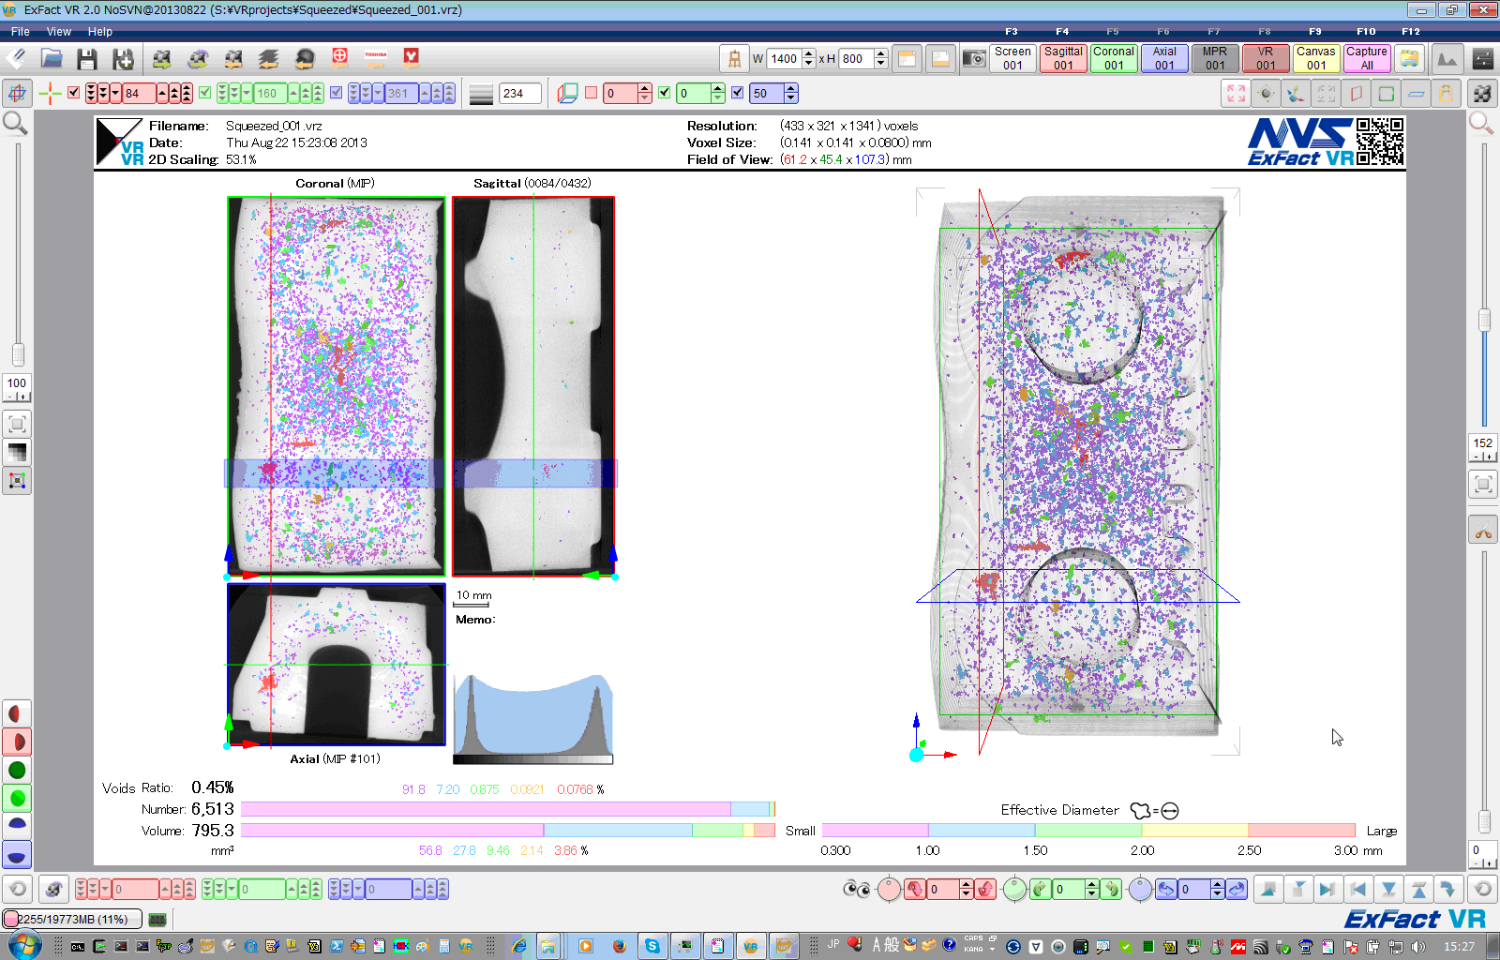Toggle the green coronal slice checkbox
The width and height of the screenshot is (1500, 960).
pos(205,93)
